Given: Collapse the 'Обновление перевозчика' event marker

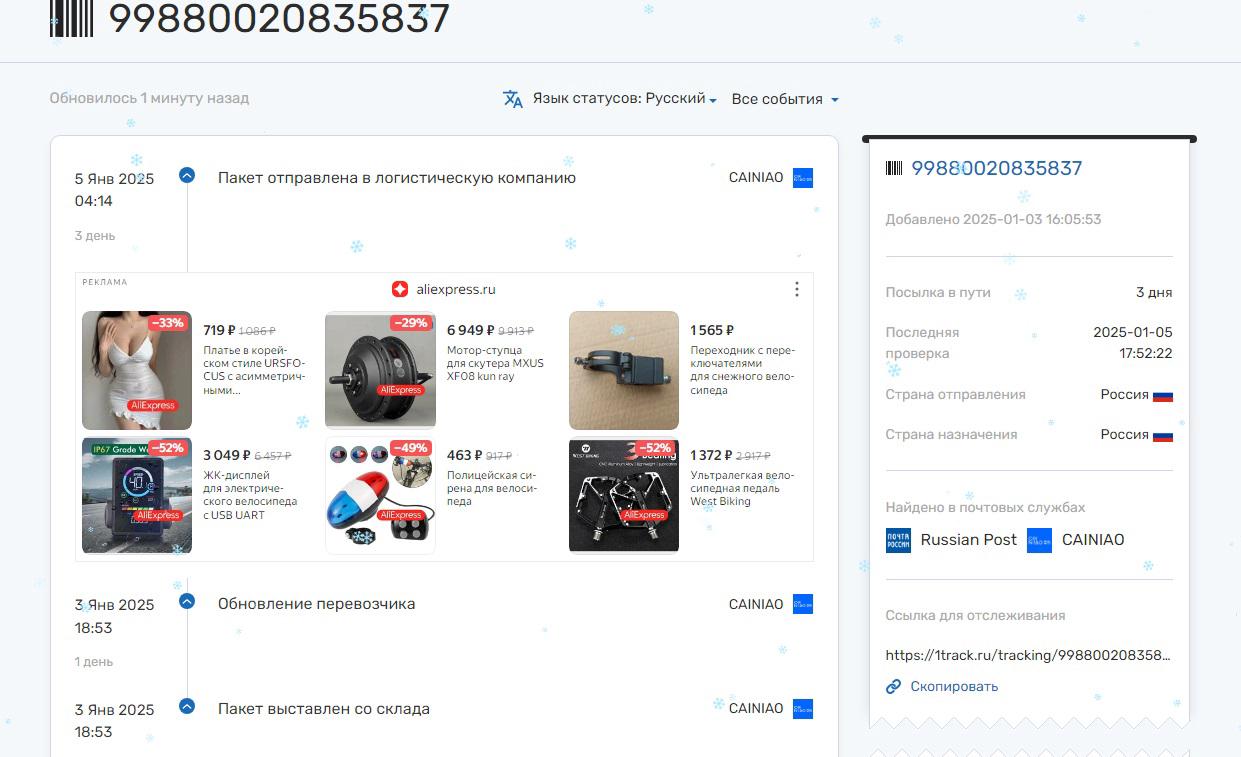Looking at the screenshot, I should click(187, 601).
